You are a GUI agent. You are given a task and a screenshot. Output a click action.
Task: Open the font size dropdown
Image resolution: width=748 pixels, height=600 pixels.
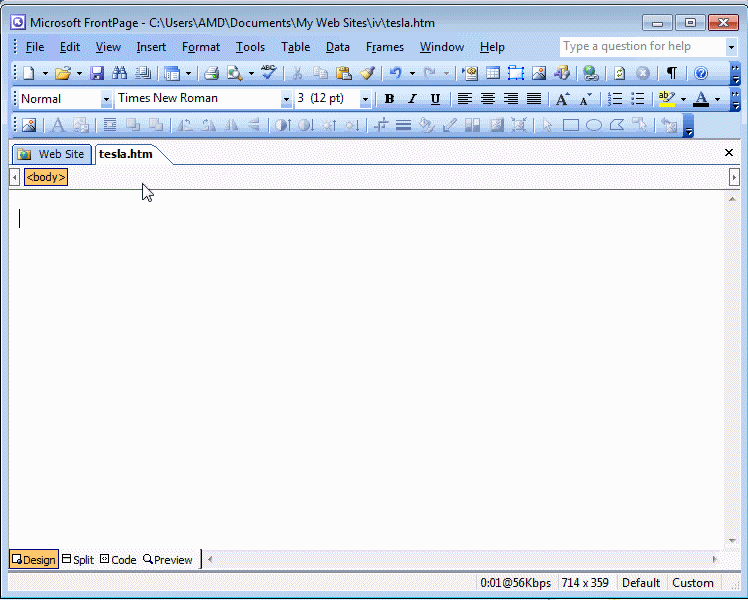pos(364,99)
